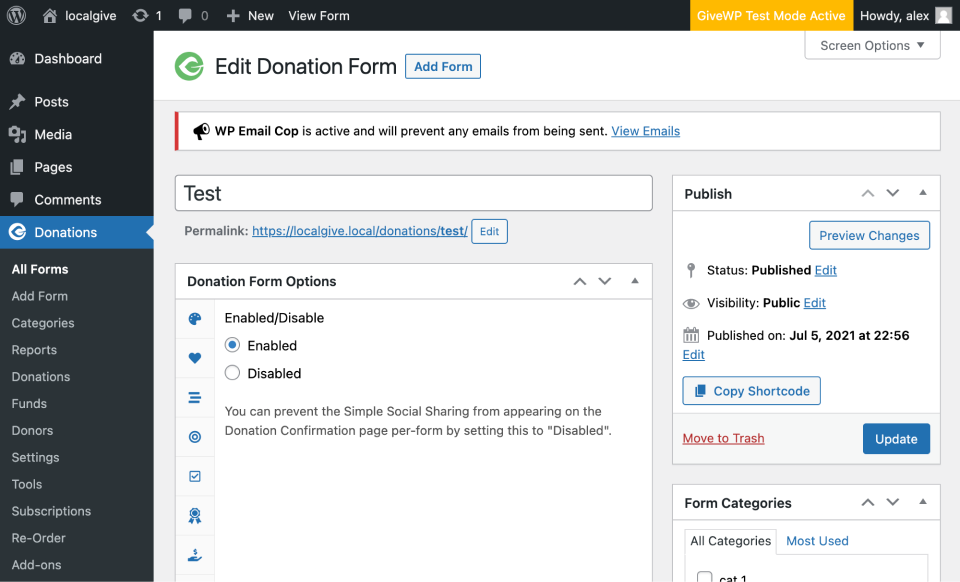Open Subscriptions submenu item
Image resolution: width=960 pixels, height=582 pixels.
tap(51, 512)
